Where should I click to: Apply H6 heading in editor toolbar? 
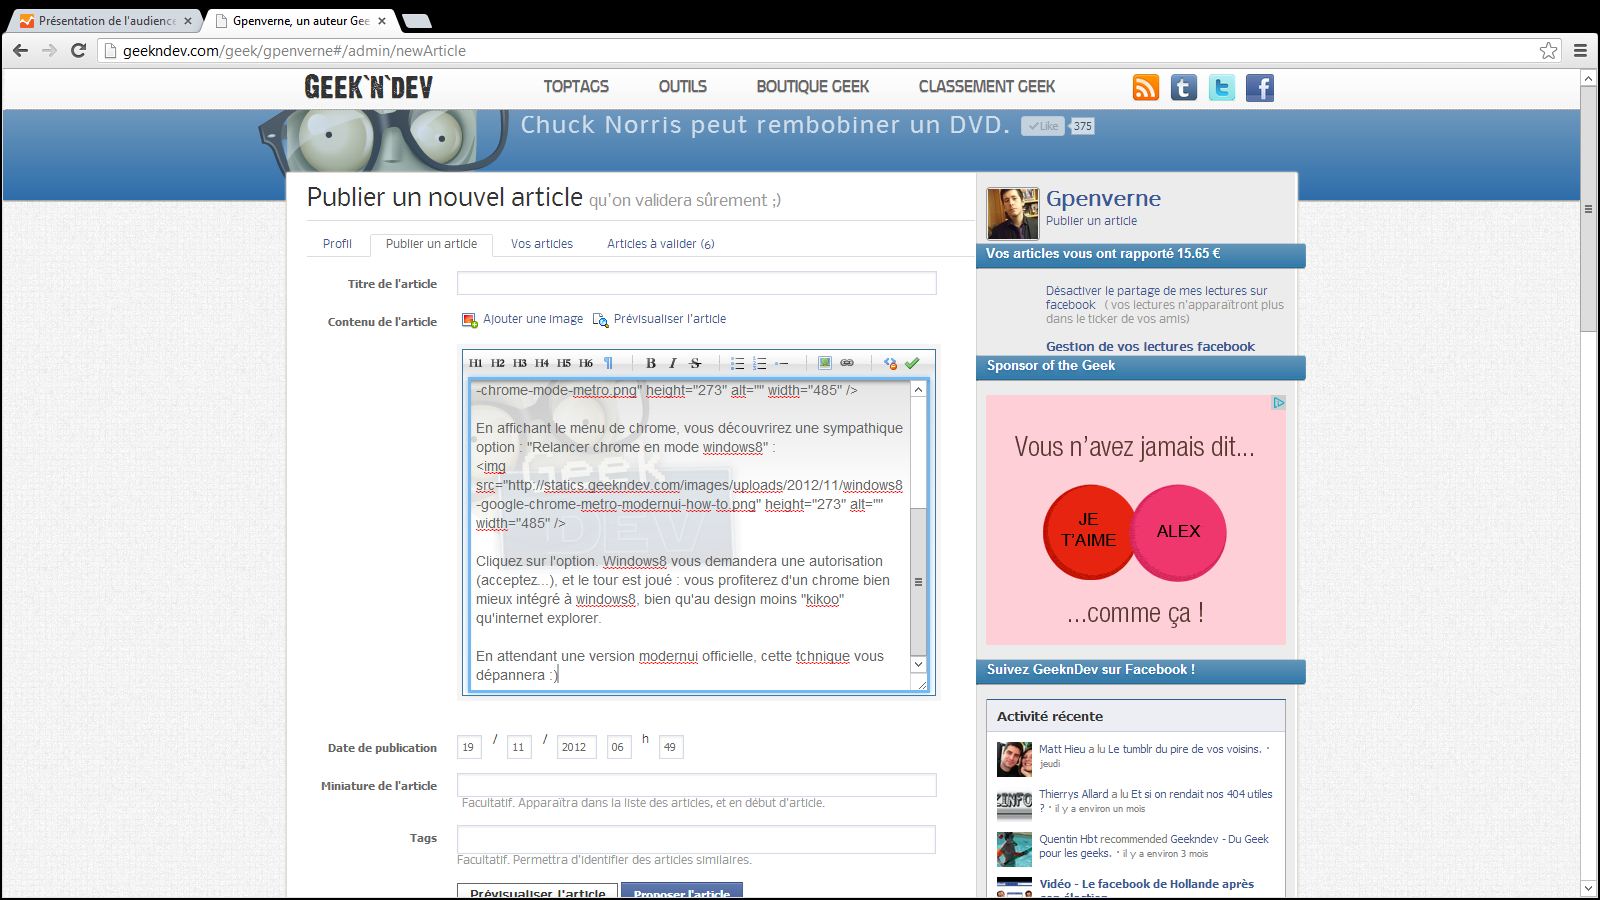click(x=586, y=363)
